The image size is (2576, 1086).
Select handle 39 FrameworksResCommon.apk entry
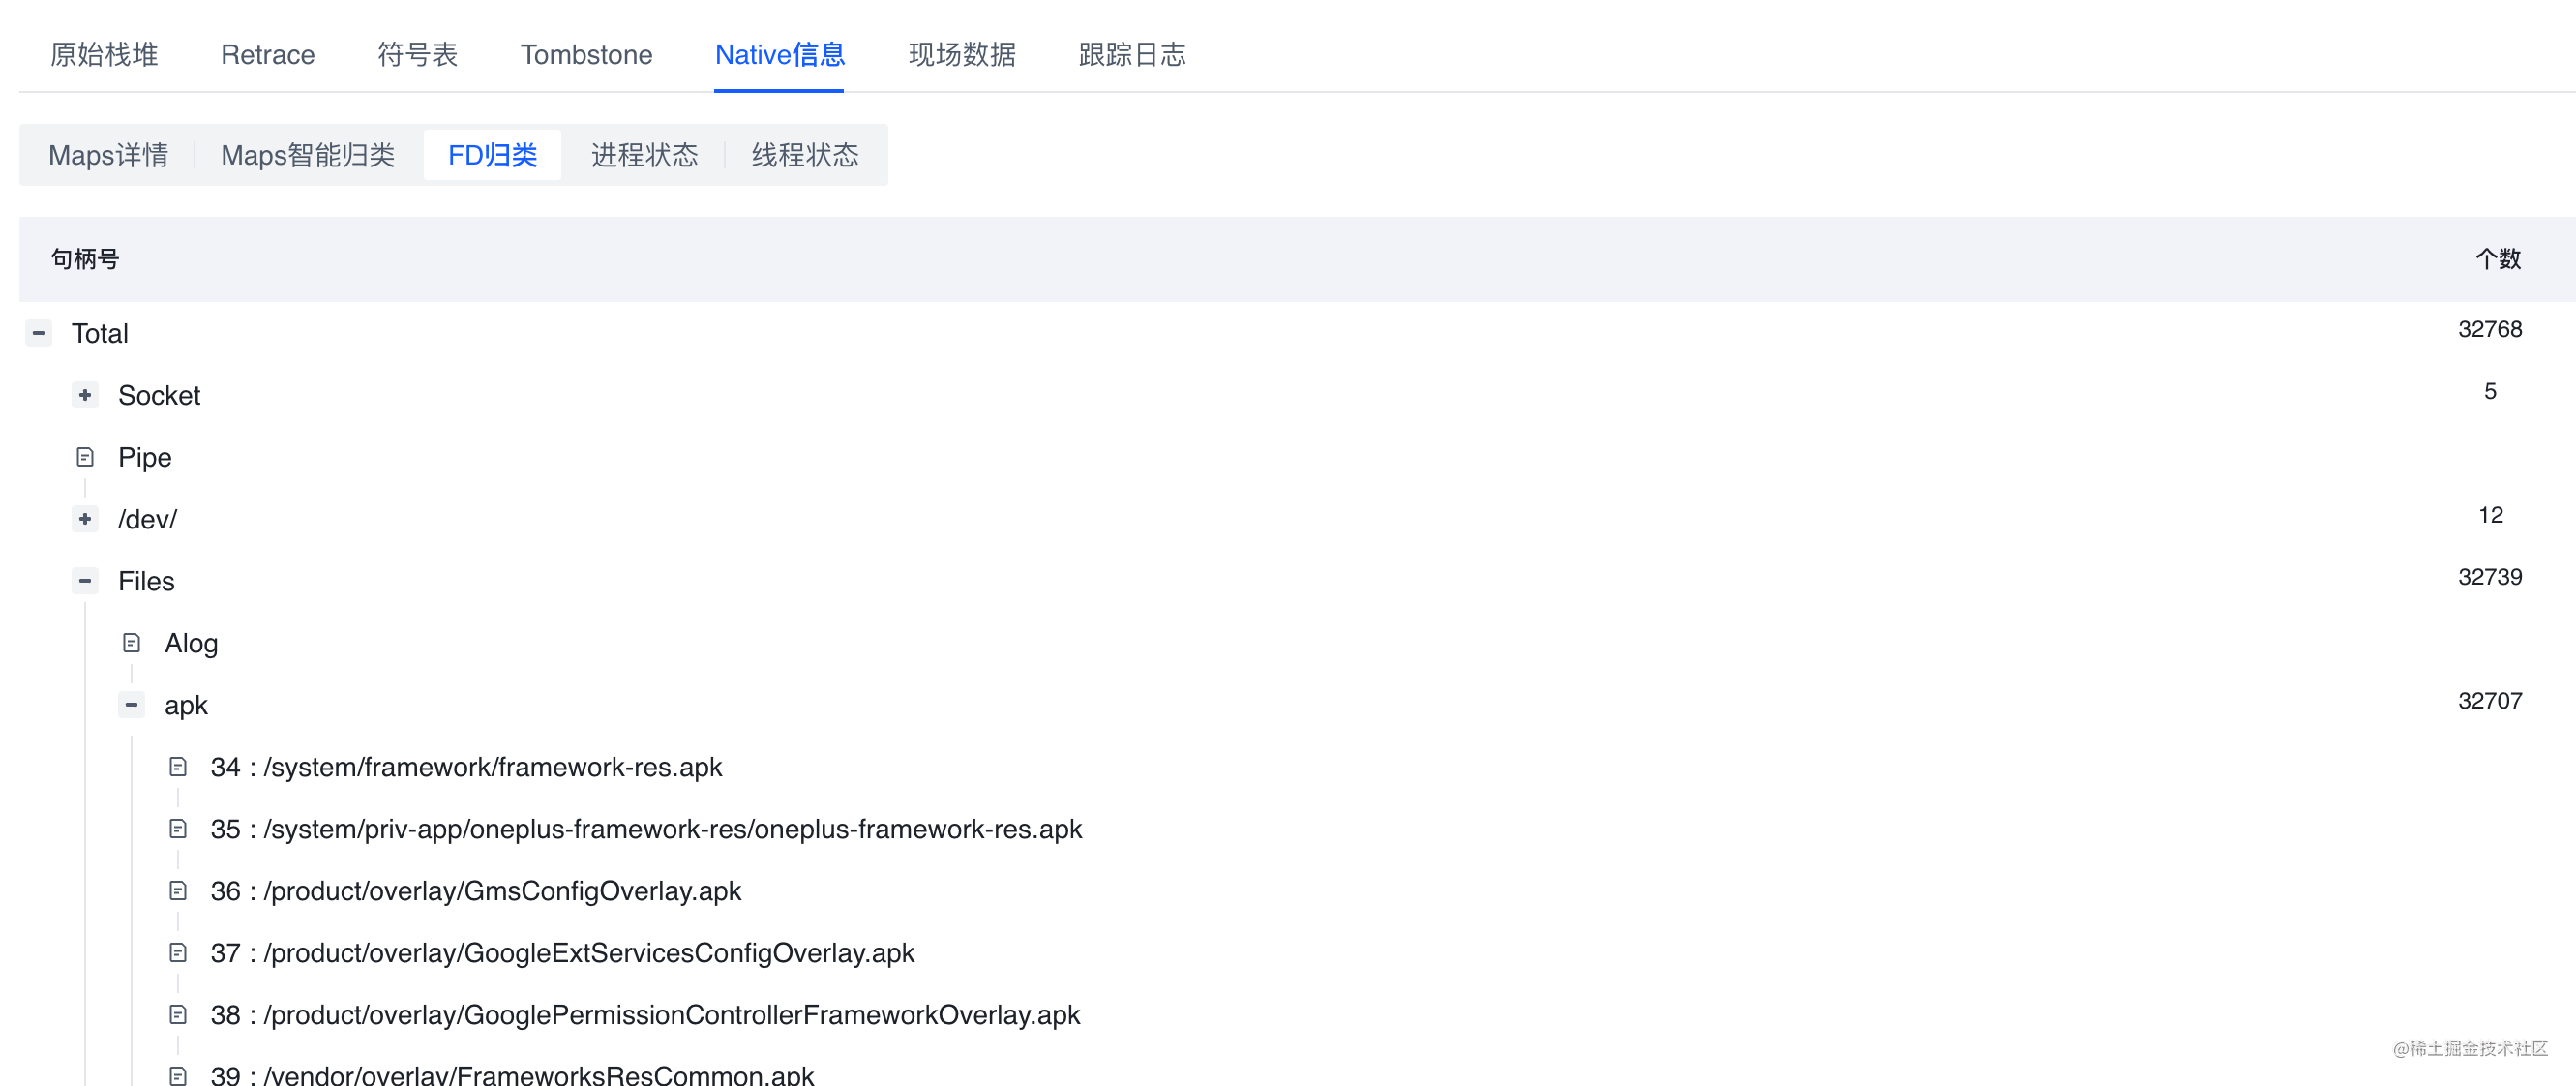coord(512,1075)
